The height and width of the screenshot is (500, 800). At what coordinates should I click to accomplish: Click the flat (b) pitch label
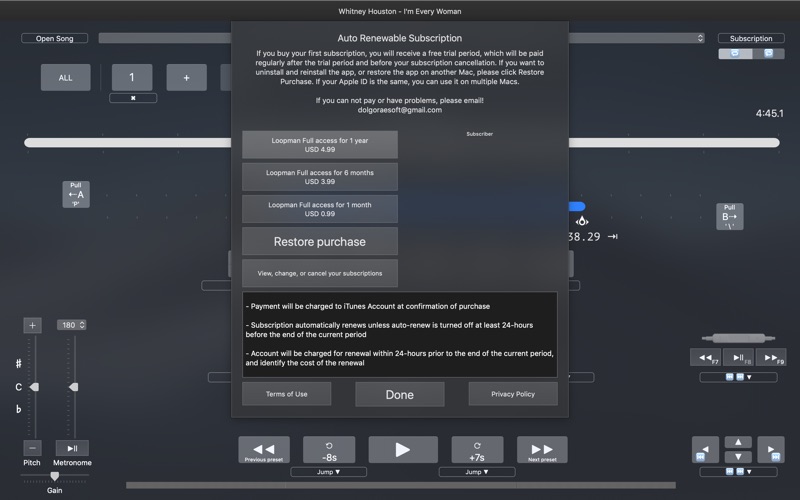tap(18, 409)
